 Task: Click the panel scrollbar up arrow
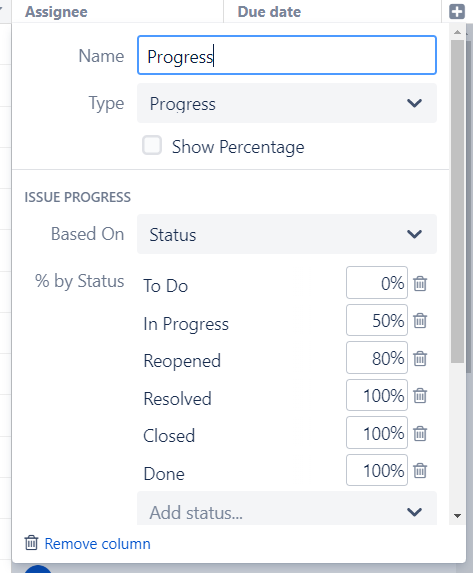pos(457,32)
